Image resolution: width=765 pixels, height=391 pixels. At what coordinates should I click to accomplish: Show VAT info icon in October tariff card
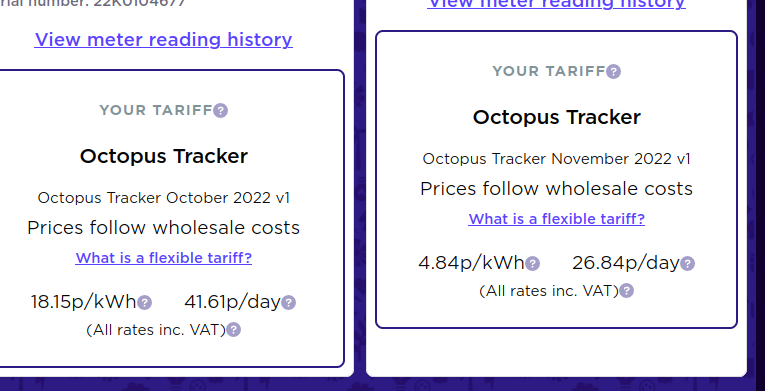pyautogui.click(x=234, y=330)
